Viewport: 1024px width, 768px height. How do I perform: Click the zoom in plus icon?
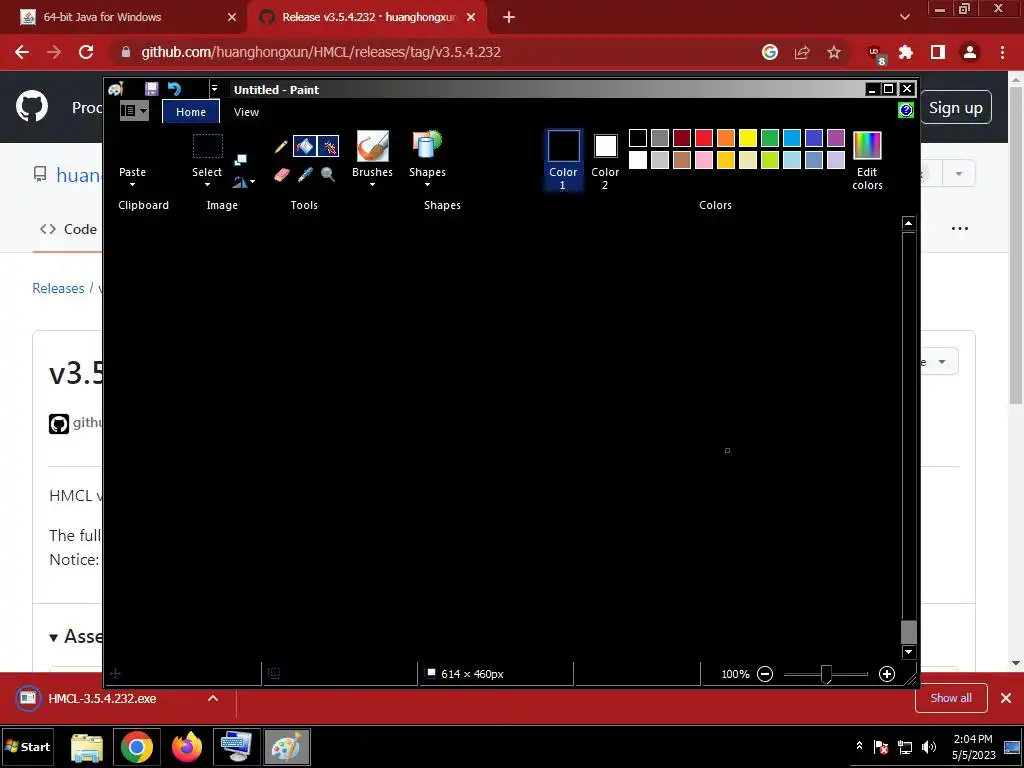(x=886, y=674)
